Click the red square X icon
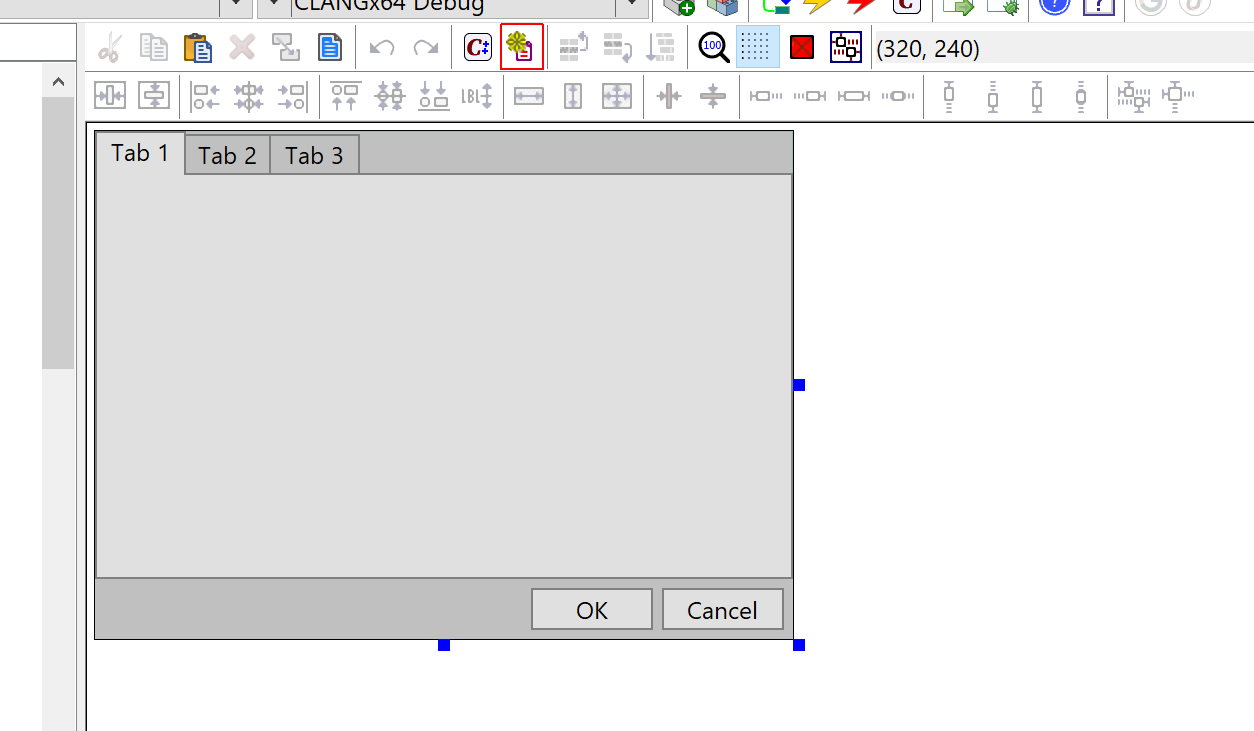1254x731 pixels. click(802, 47)
